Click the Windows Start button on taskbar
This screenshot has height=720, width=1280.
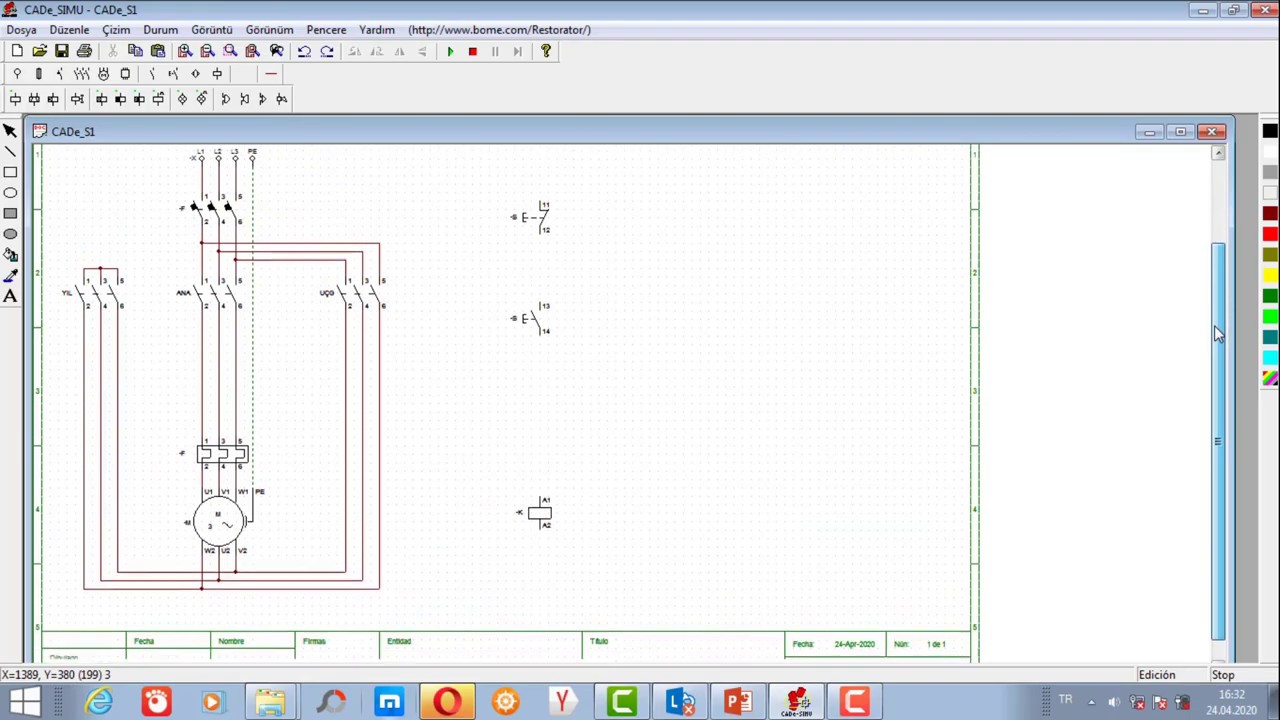click(x=24, y=702)
